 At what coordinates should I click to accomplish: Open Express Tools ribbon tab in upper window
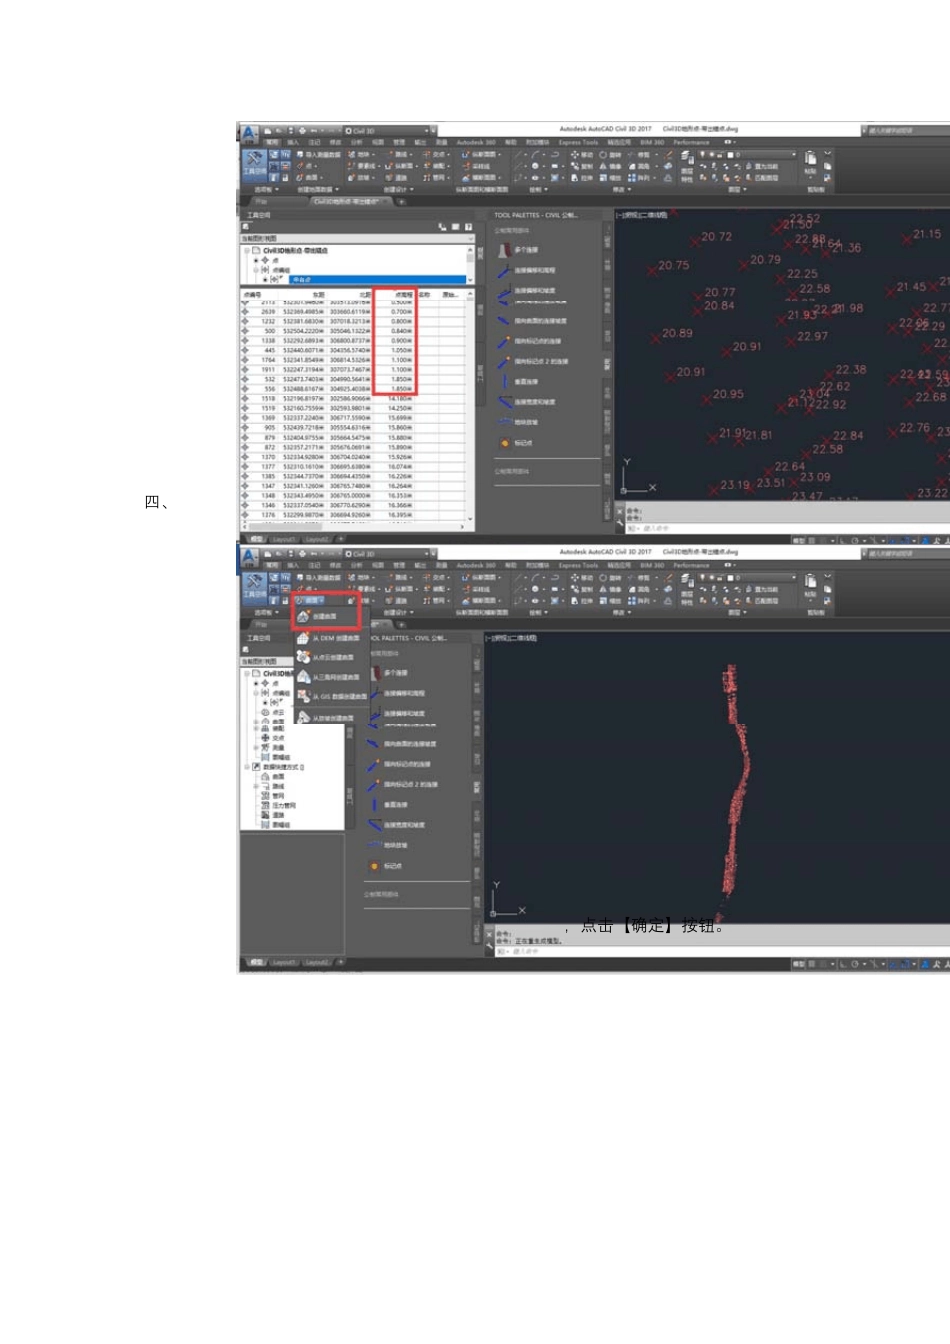point(578,143)
